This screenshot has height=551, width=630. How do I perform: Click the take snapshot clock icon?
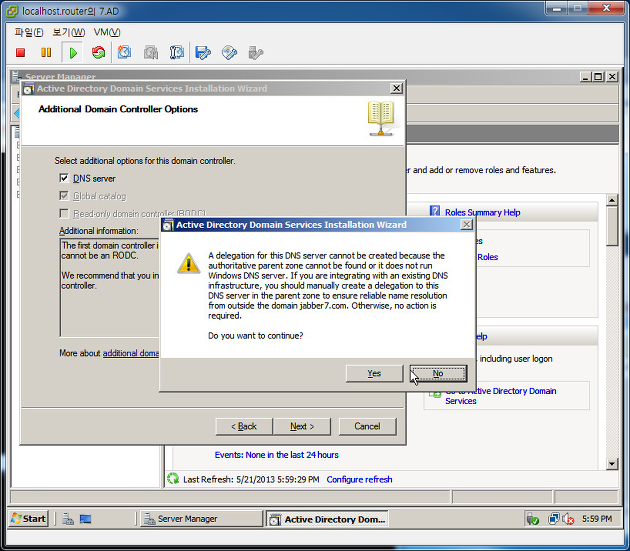point(124,53)
